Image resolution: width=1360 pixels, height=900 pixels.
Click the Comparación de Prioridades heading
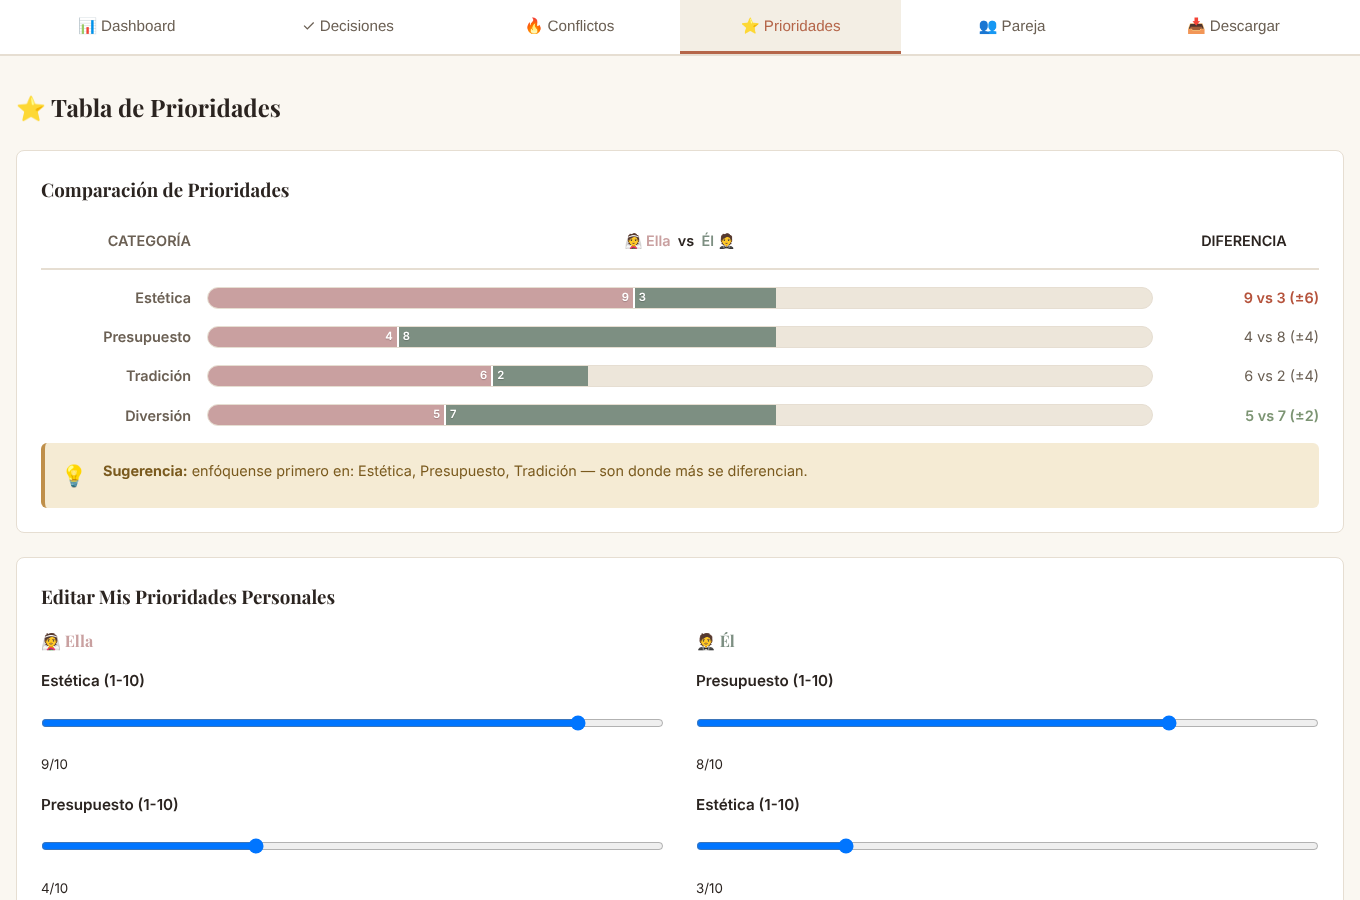165,190
